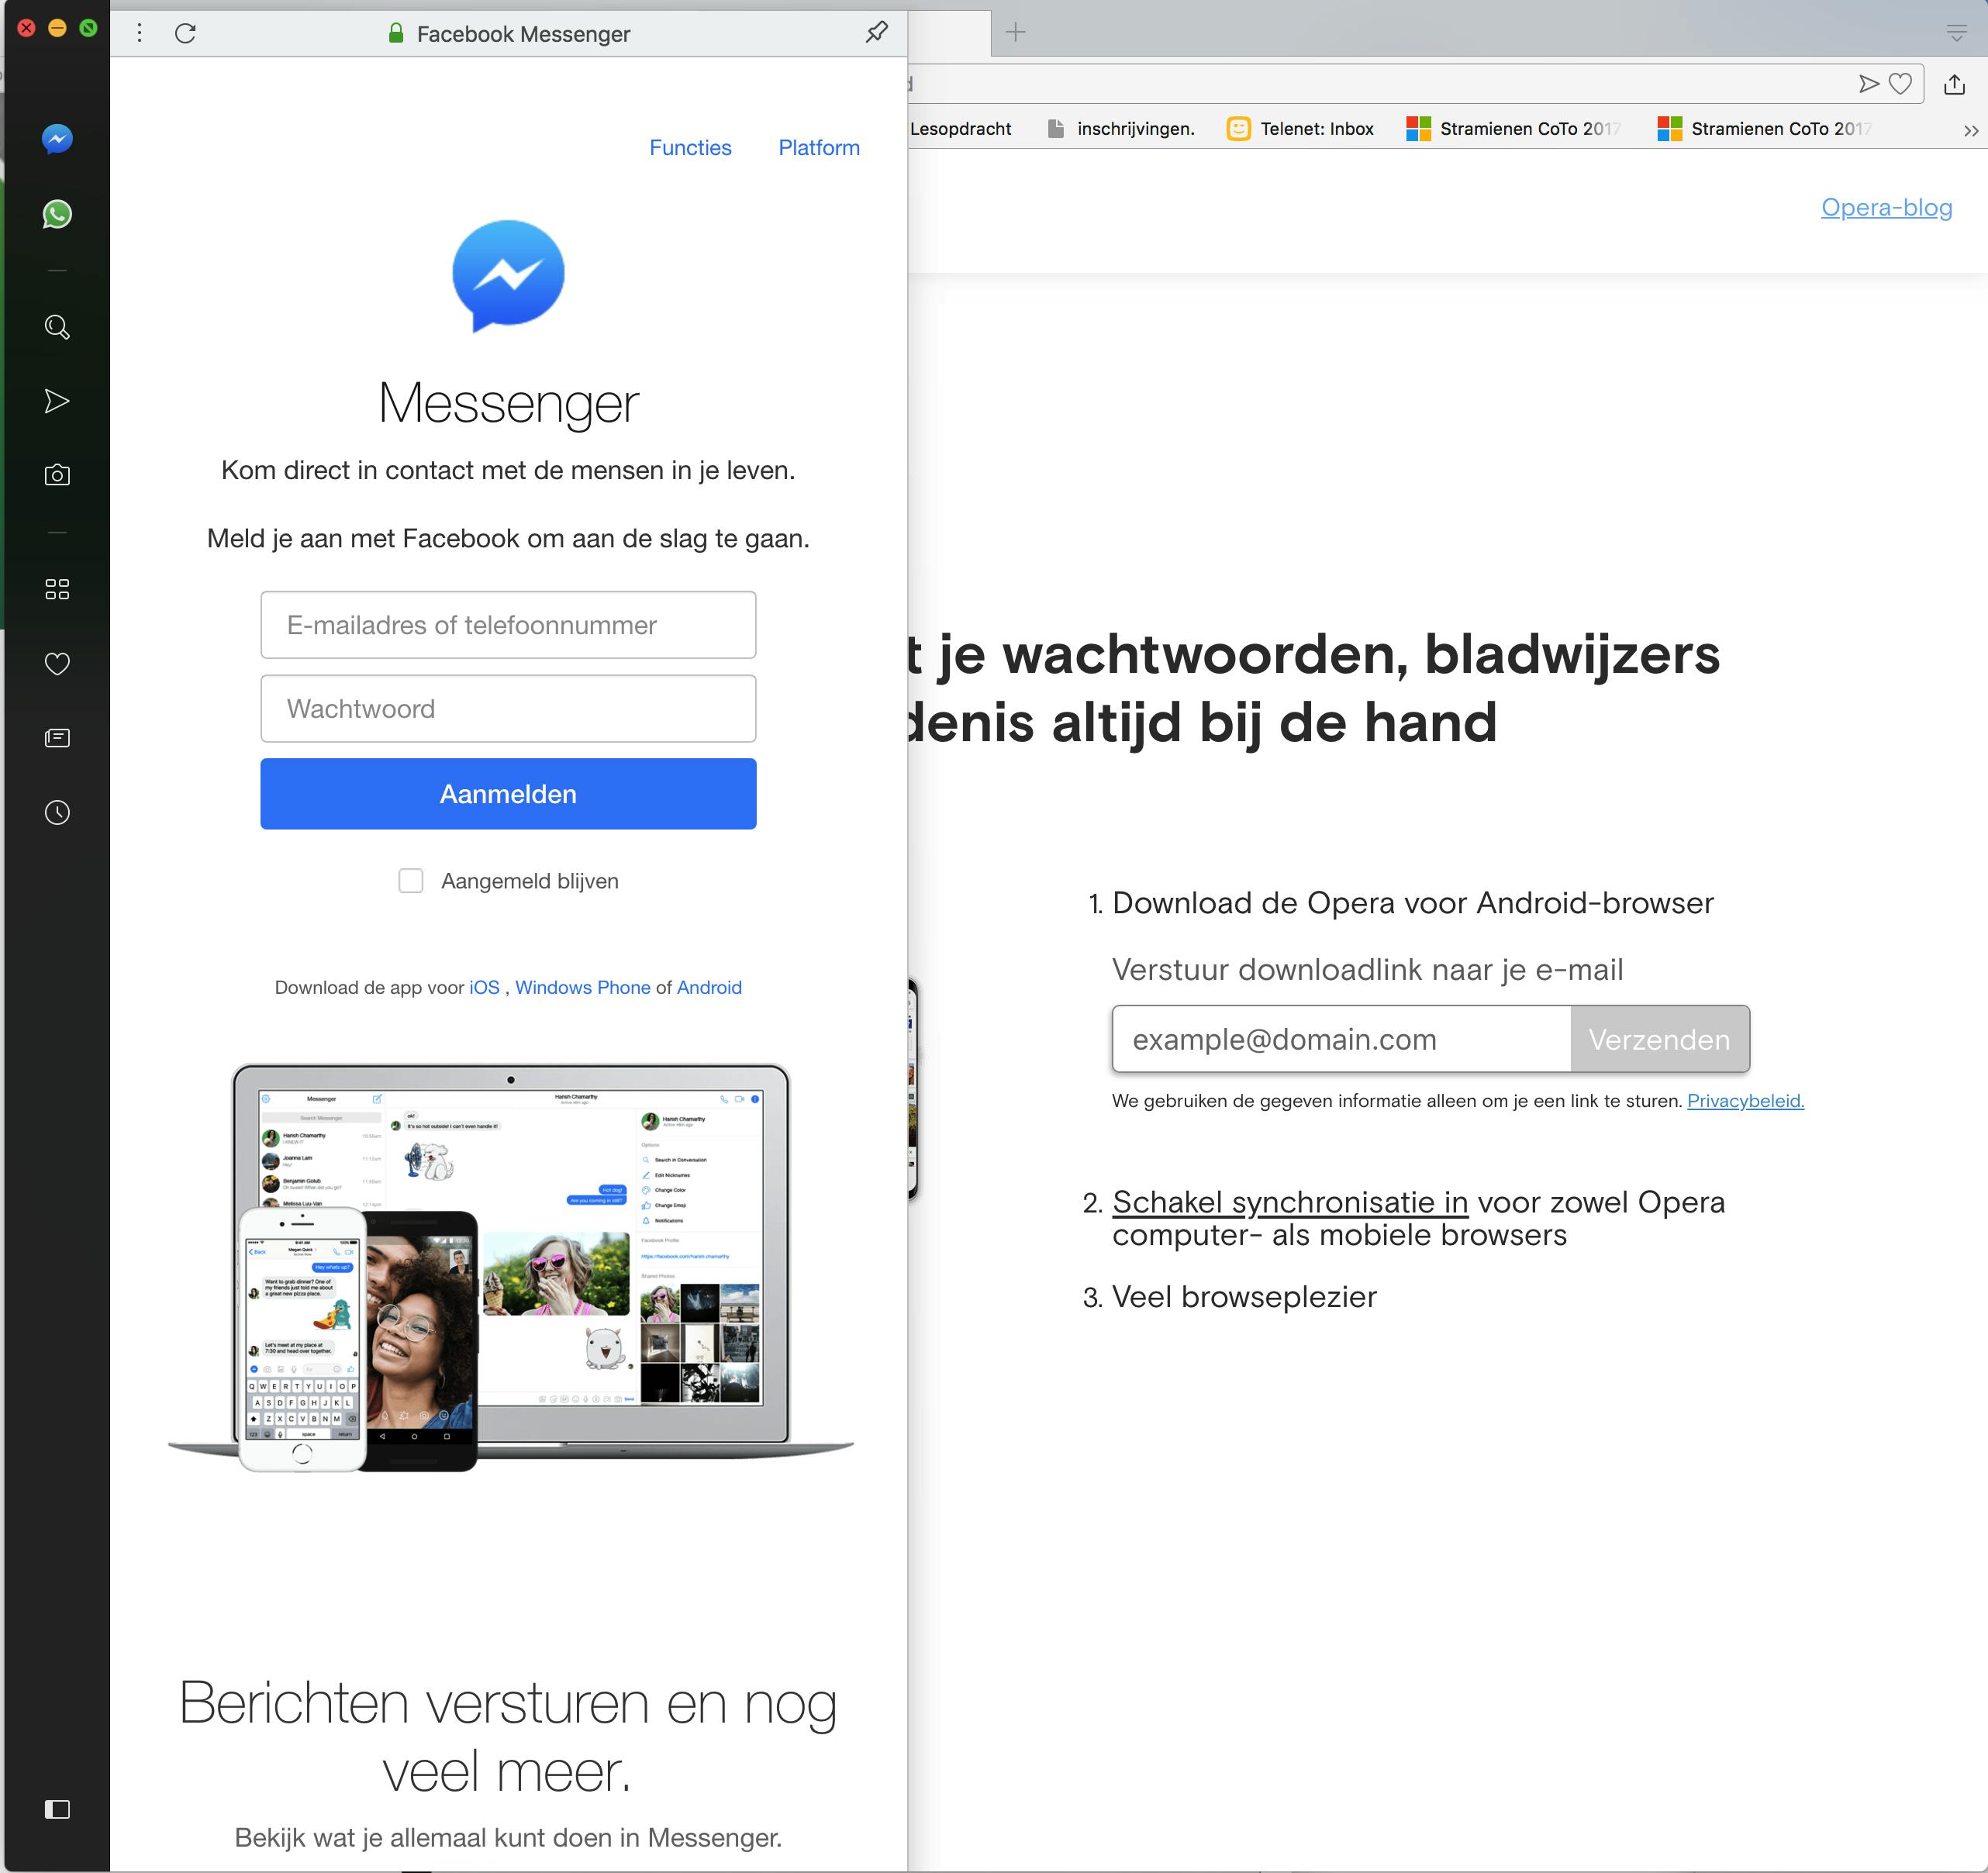Open Messenger in the Opera sidebar
The height and width of the screenshot is (1873, 1988).
[57, 139]
